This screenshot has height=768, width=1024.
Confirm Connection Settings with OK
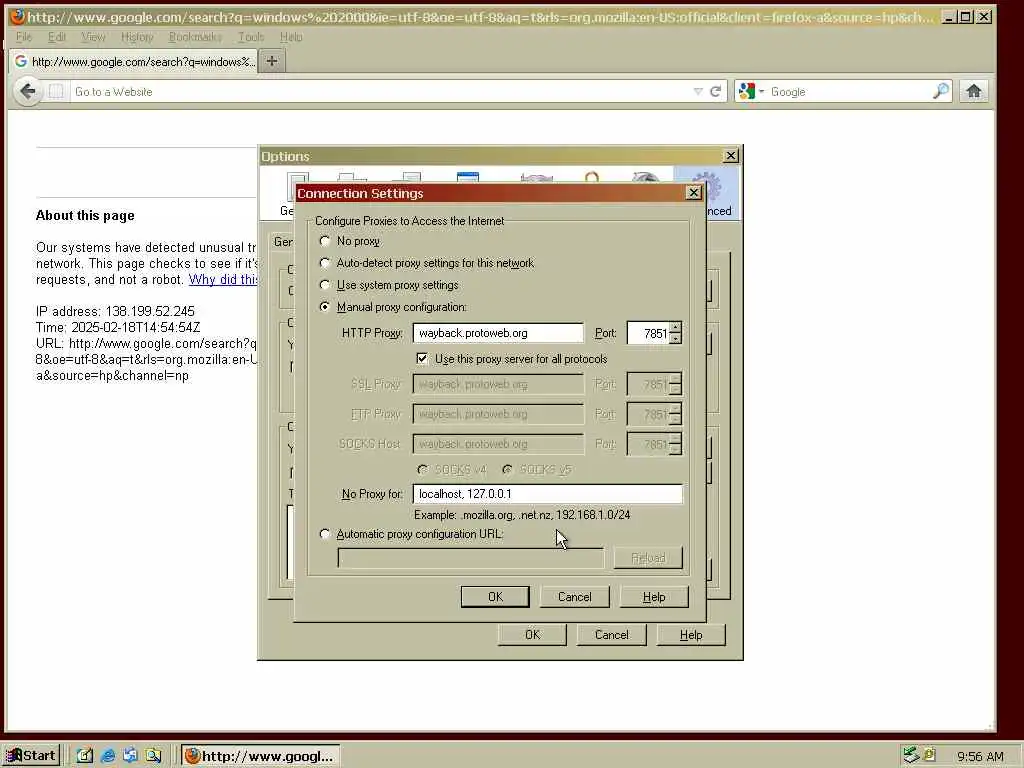pos(495,597)
